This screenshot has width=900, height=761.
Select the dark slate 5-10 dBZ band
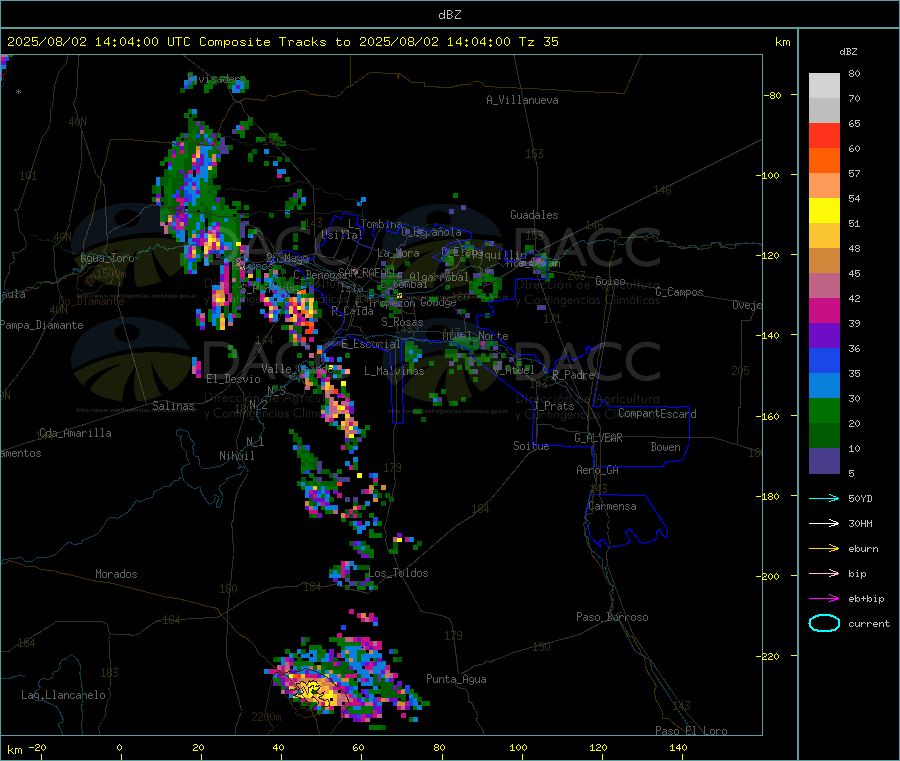[824, 461]
